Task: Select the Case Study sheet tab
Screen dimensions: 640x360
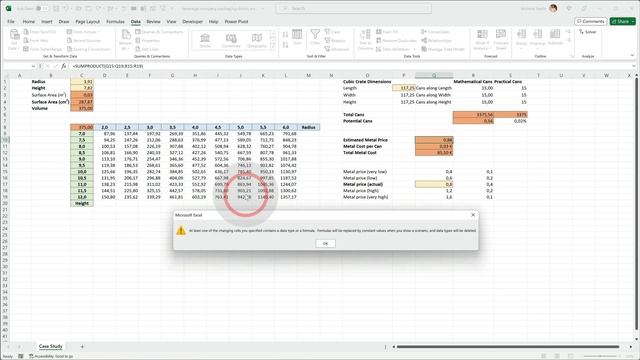Action: pyautogui.click(x=51, y=346)
